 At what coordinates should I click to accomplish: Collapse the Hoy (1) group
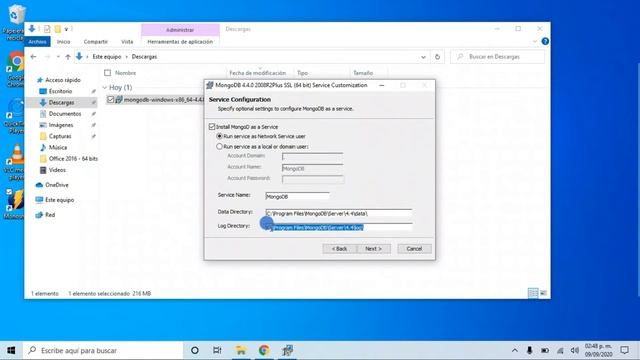tap(105, 87)
